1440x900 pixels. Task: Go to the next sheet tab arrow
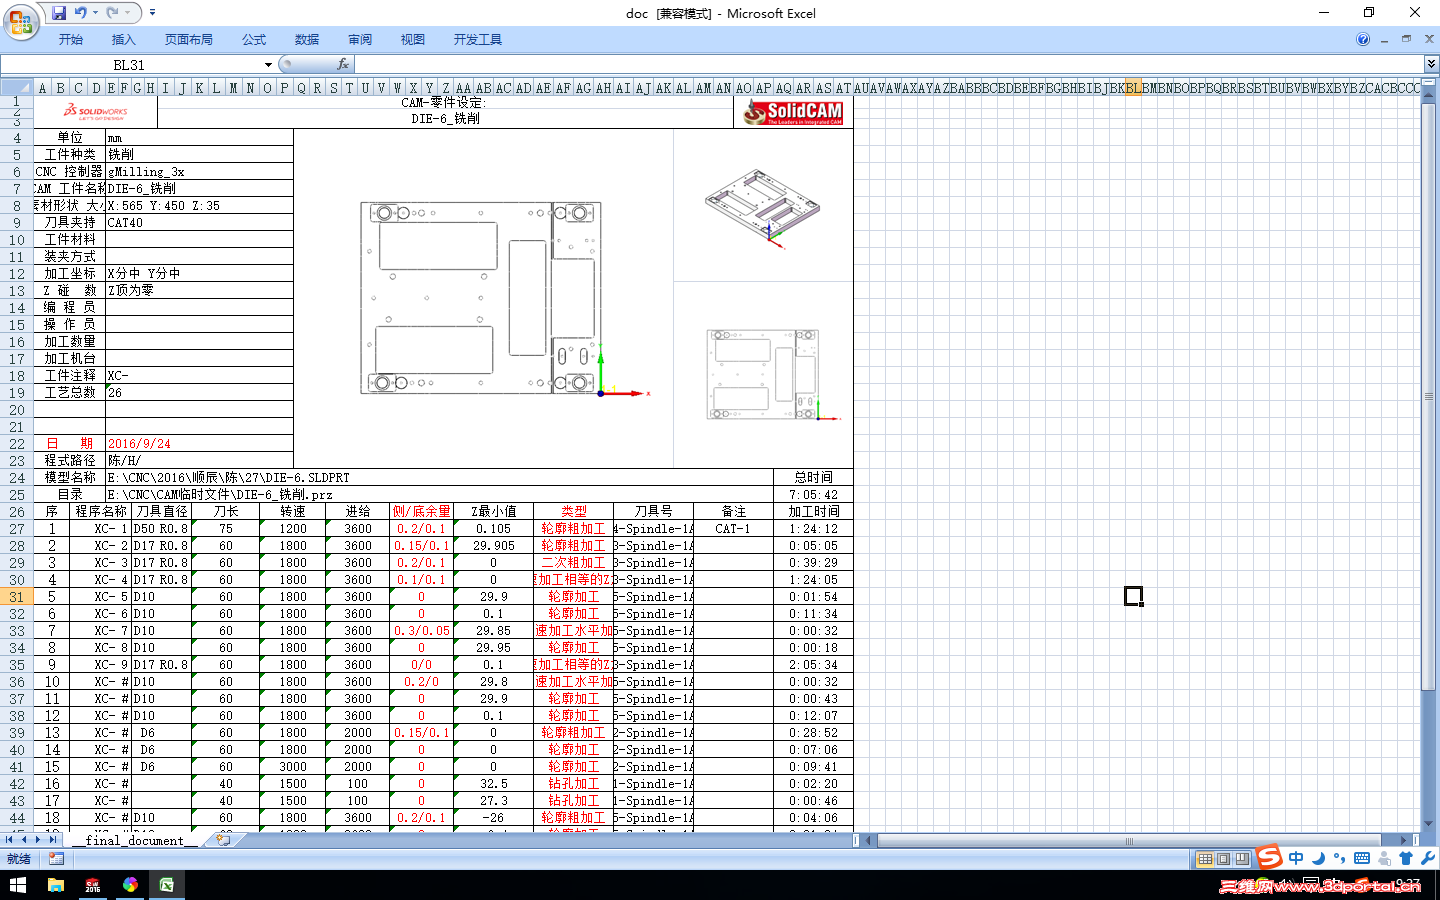(38, 841)
